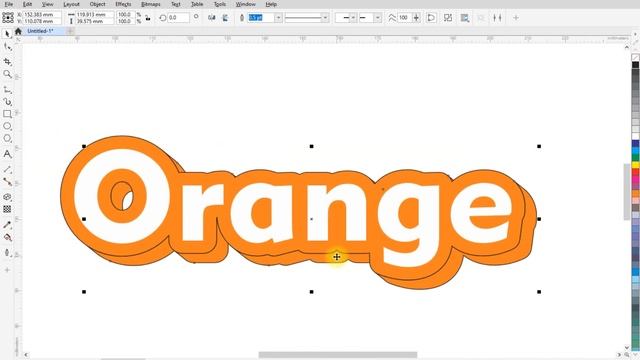Click the horizontal scrollbar thumb
Screen dimensions: 640x360
pos(338,355)
